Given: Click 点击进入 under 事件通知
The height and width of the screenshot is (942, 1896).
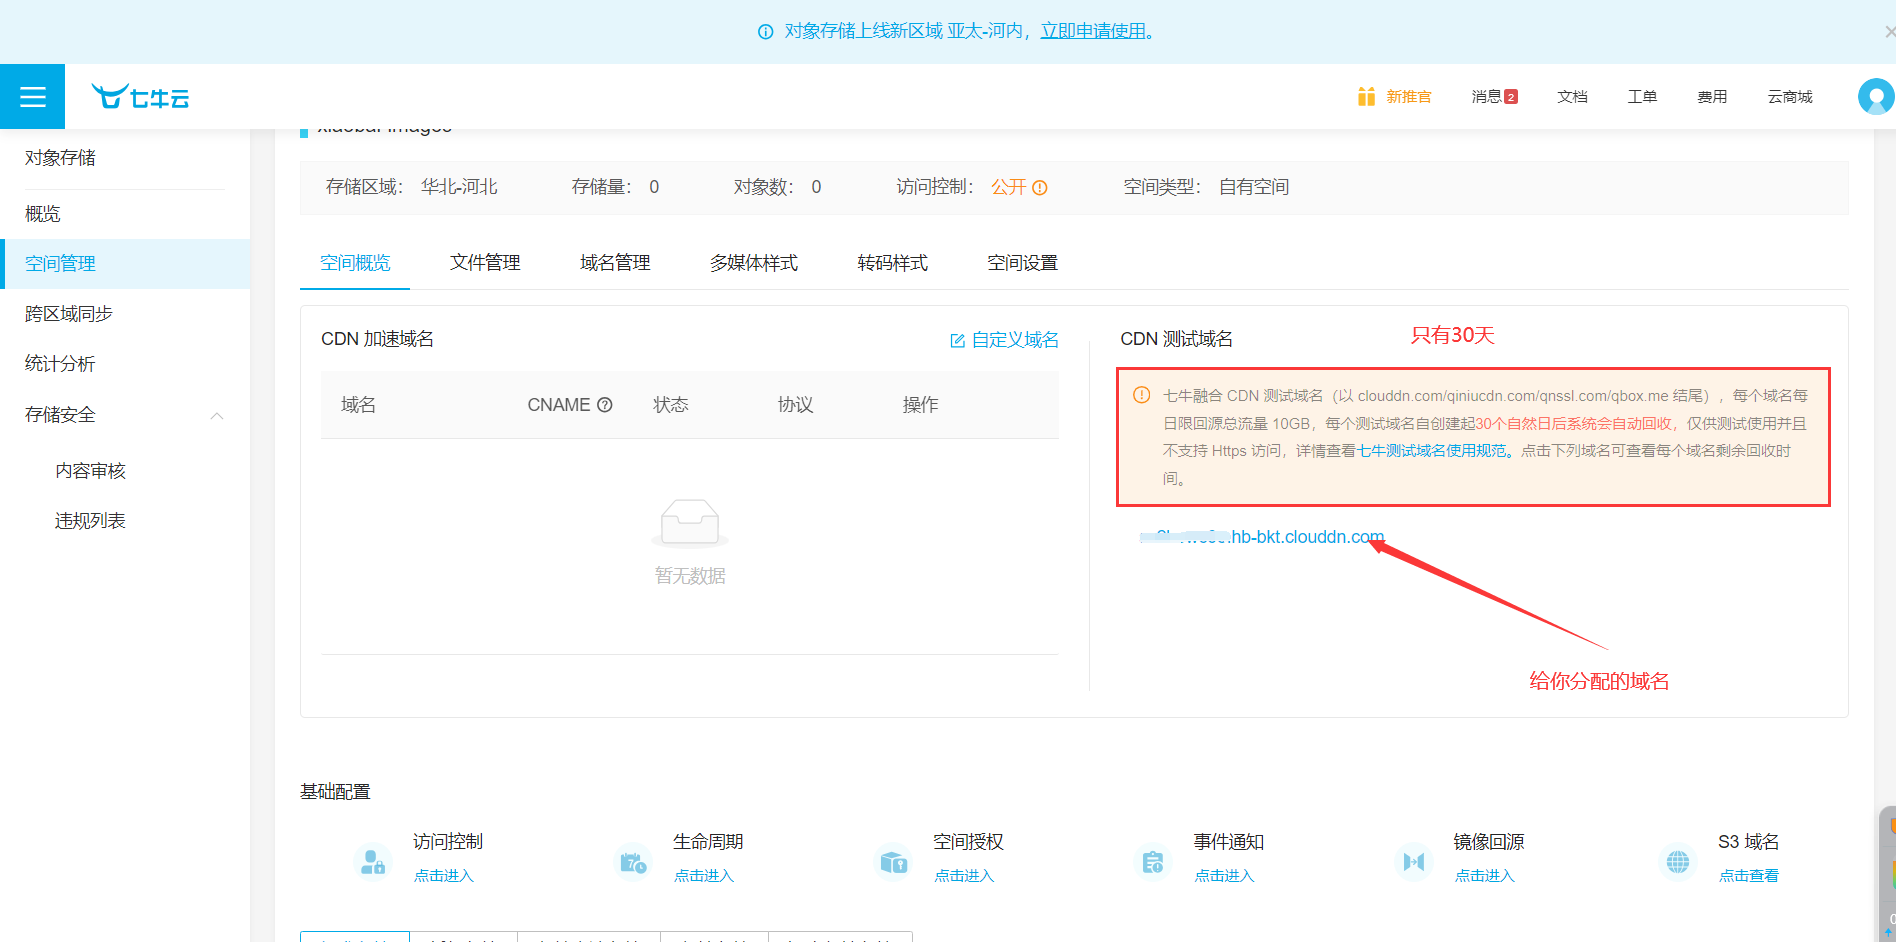Looking at the screenshot, I should pyautogui.click(x=1224, y=876).
